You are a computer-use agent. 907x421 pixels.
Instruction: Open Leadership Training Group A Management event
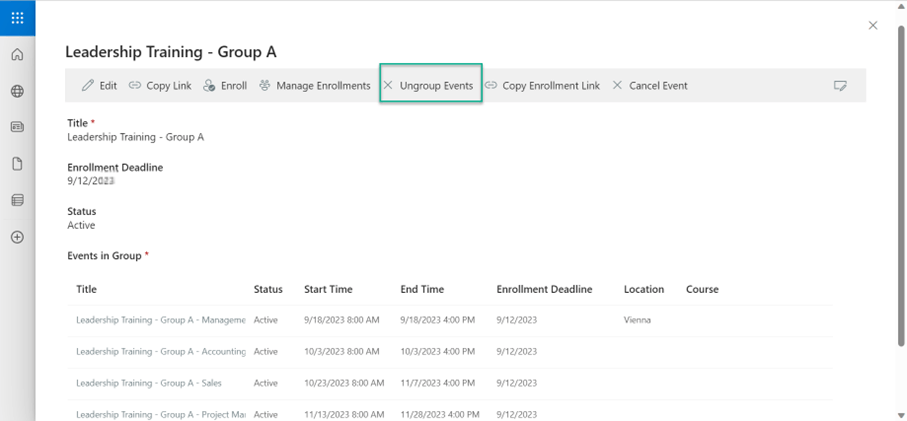(160, 321)
